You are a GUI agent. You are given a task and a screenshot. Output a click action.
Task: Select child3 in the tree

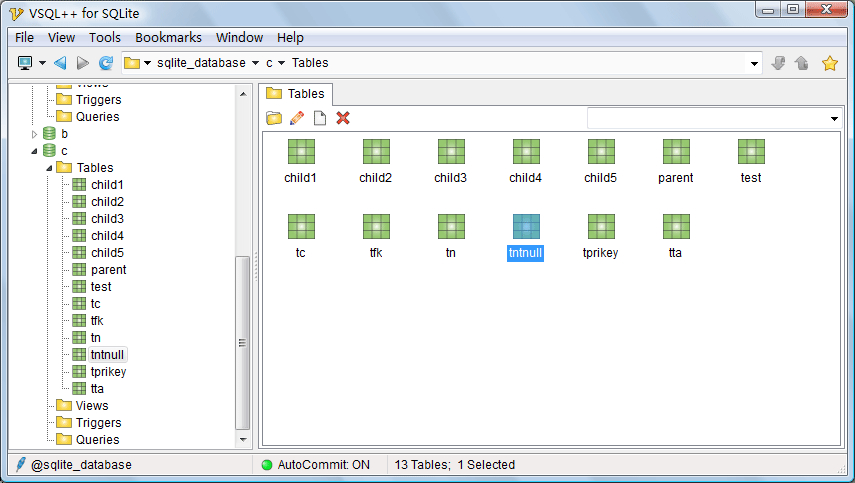107,219
